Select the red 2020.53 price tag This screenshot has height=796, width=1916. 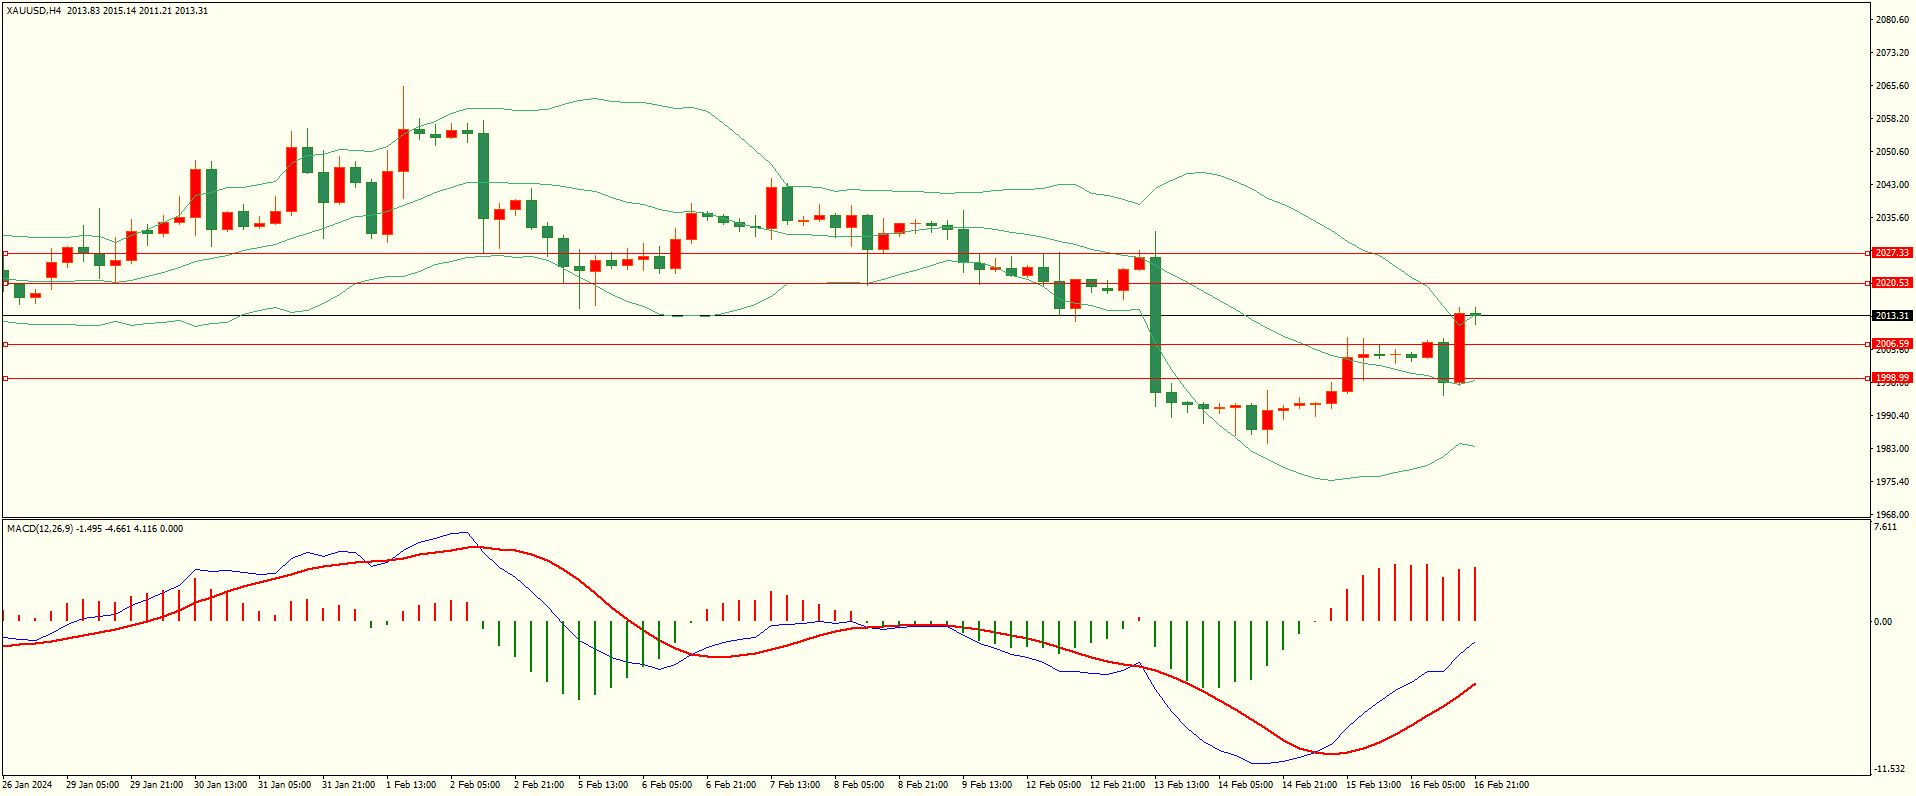(1892, 283)
